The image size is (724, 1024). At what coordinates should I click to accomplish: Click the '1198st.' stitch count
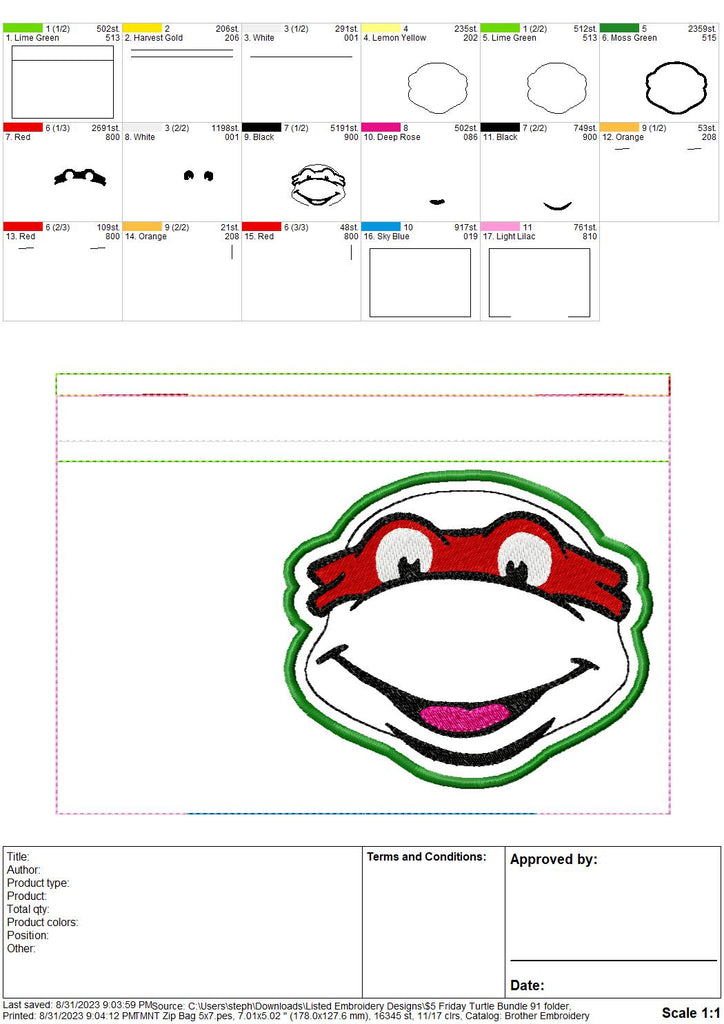(225, 128)
